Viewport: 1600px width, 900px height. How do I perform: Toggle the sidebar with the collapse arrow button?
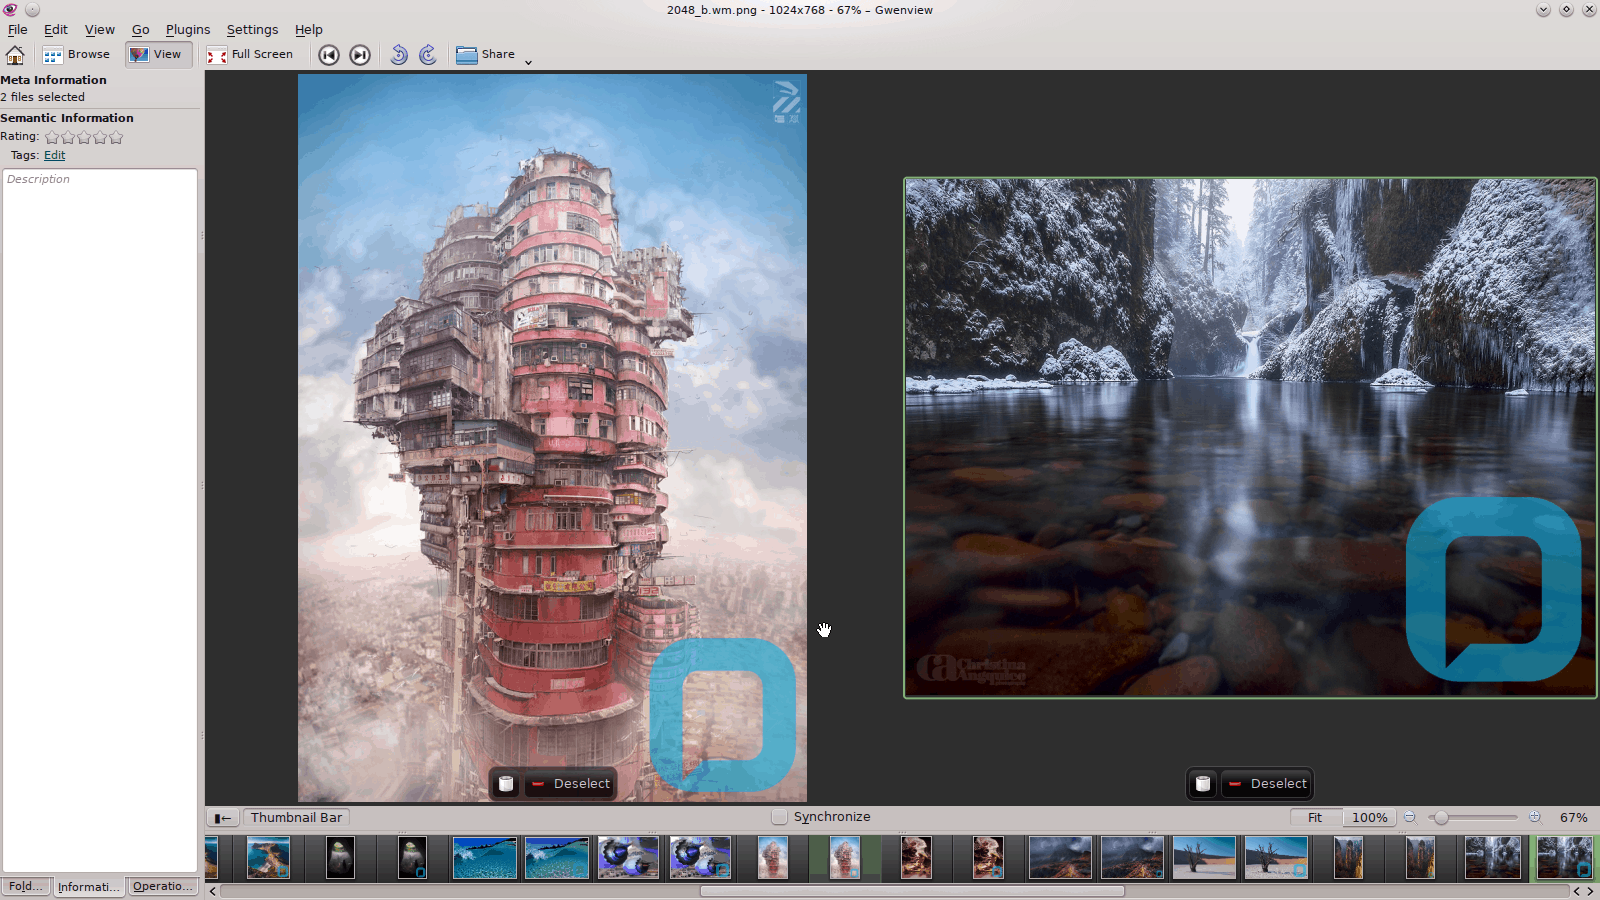click(x=223, y=818)
